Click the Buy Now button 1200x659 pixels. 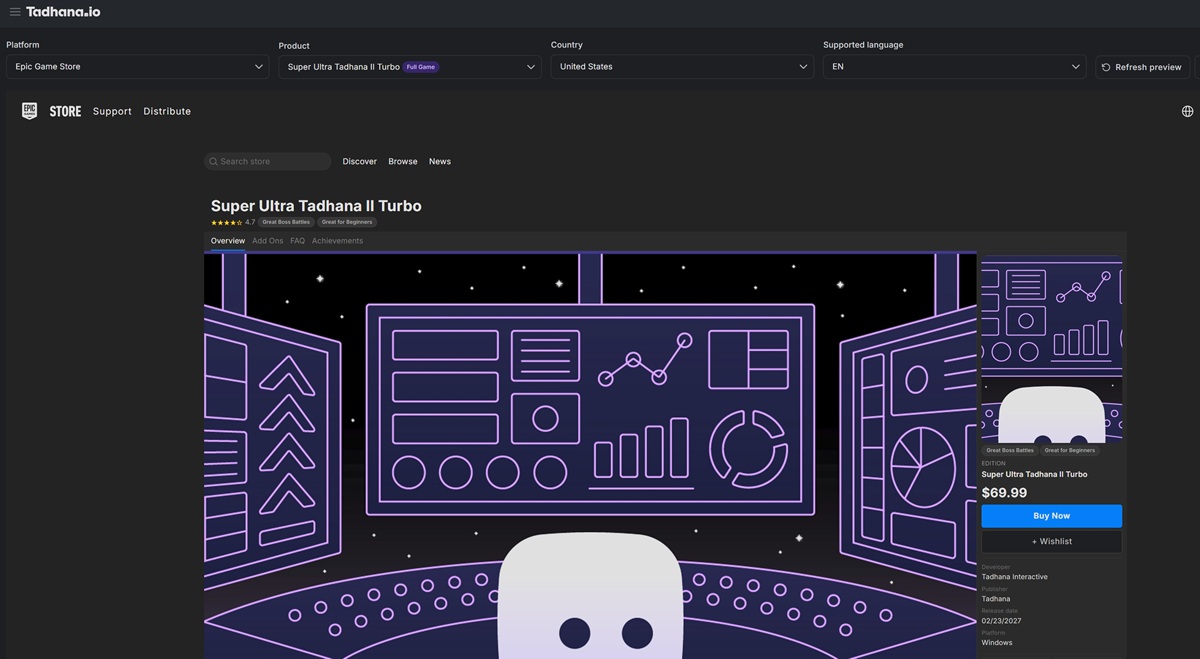tap(1052, 516)
